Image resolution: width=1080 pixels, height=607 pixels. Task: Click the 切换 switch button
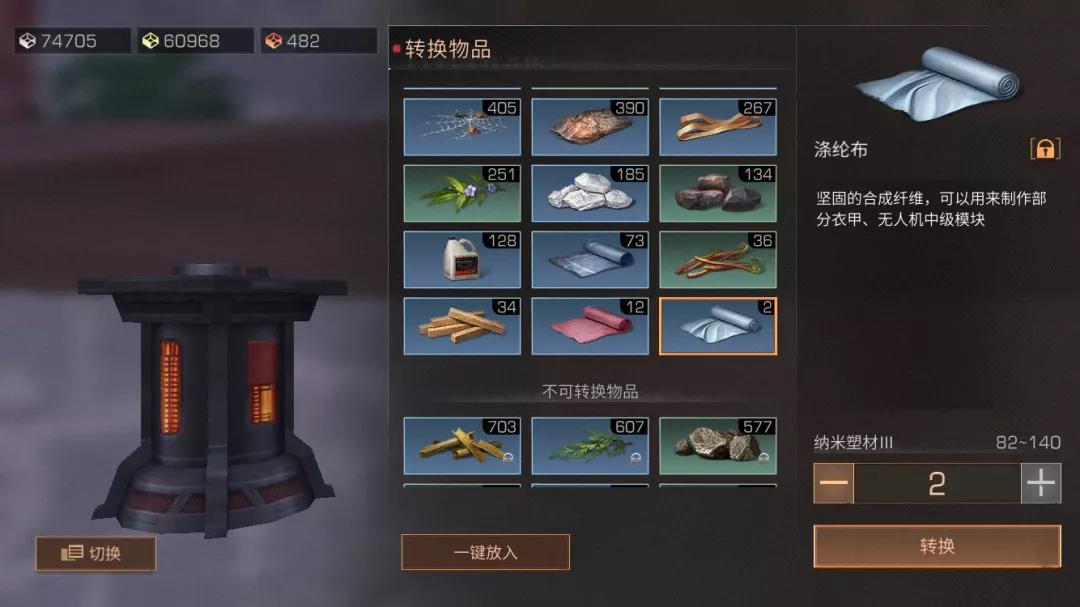coord(96,553)
